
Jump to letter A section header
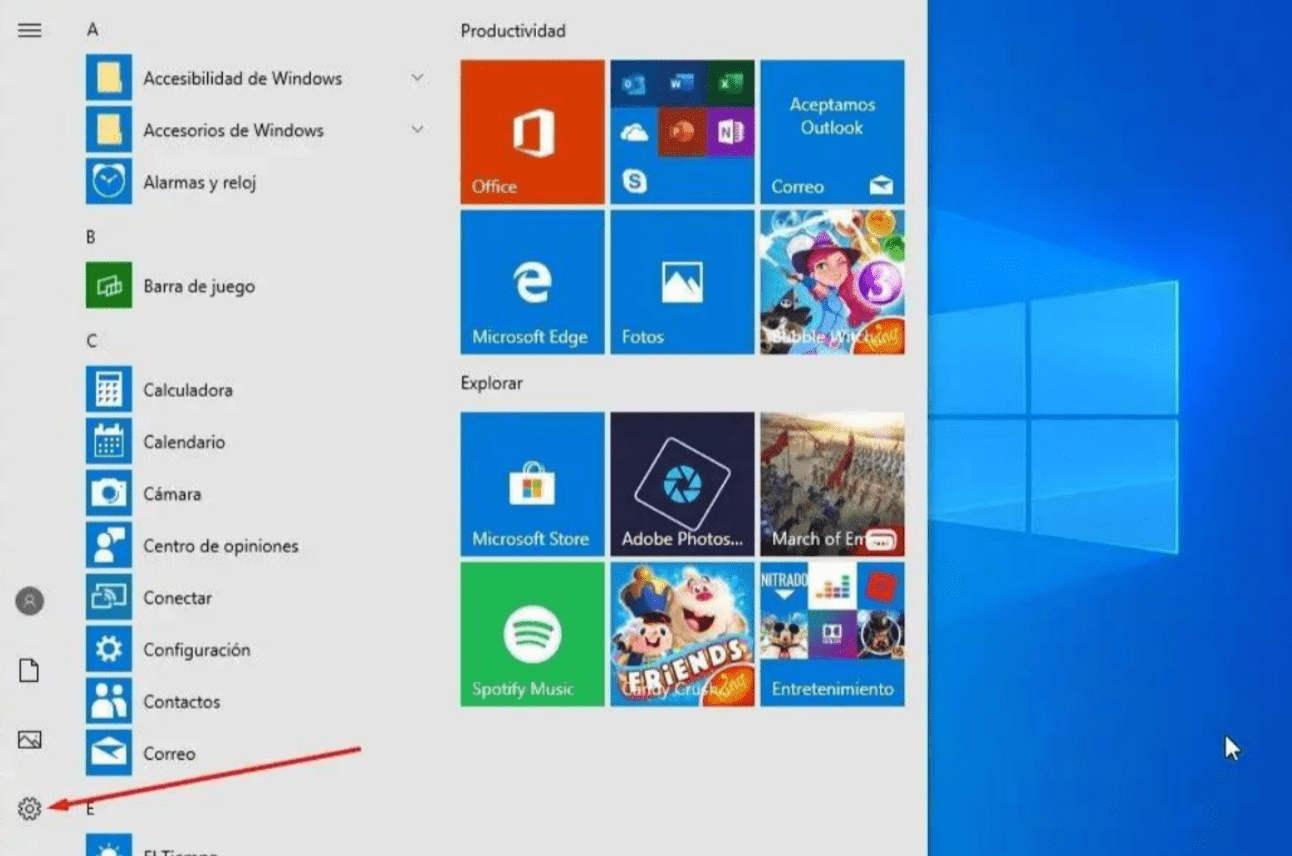(92, 30)
